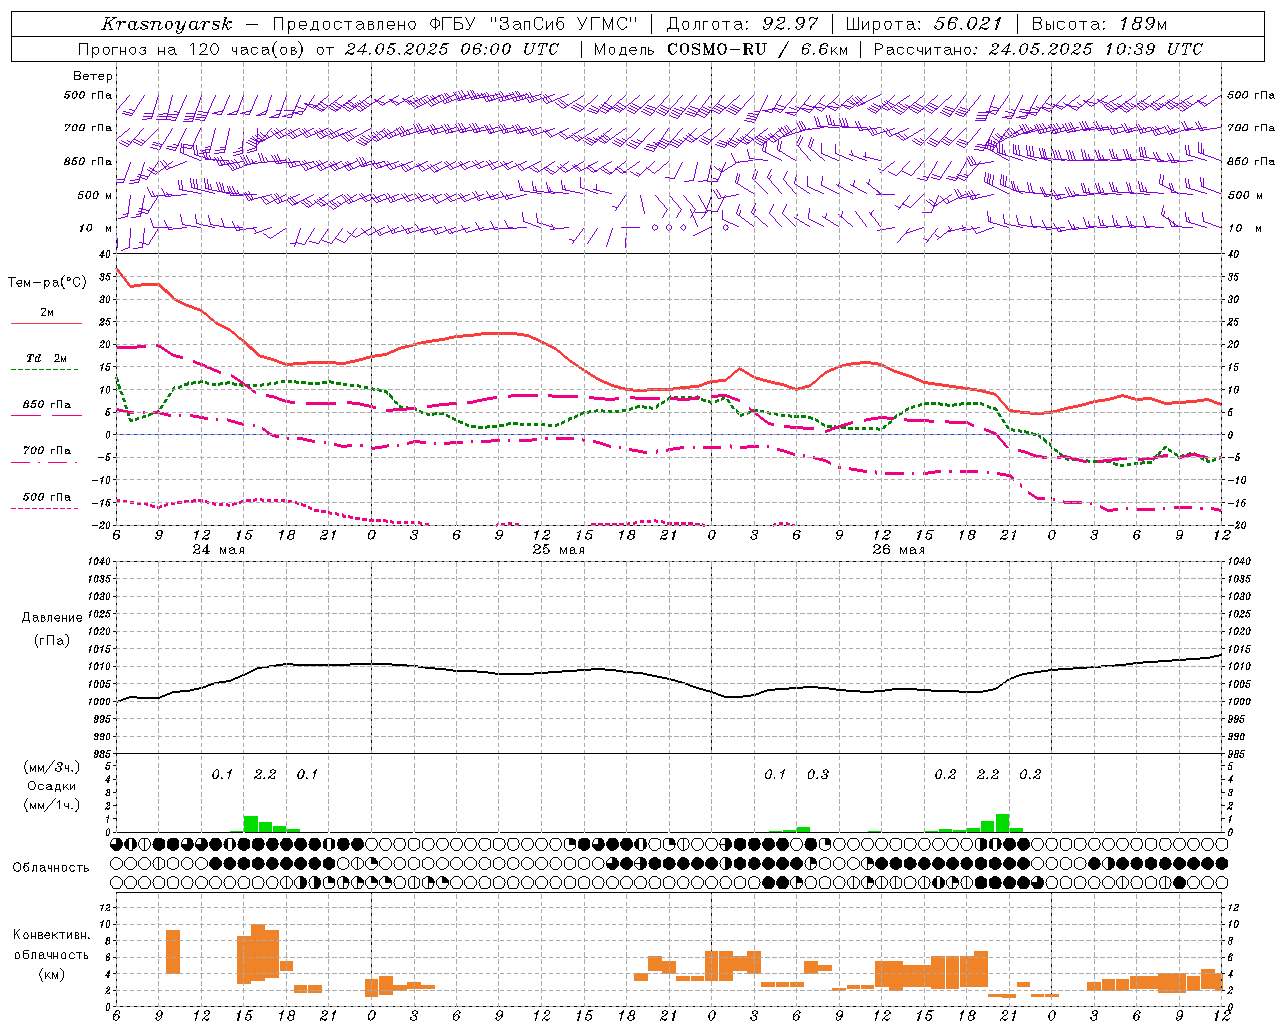1280x1024 pixels.
Task: Click the Td 2м dew point legend entry
Action: pyautogui.click(x=46, y=362)
